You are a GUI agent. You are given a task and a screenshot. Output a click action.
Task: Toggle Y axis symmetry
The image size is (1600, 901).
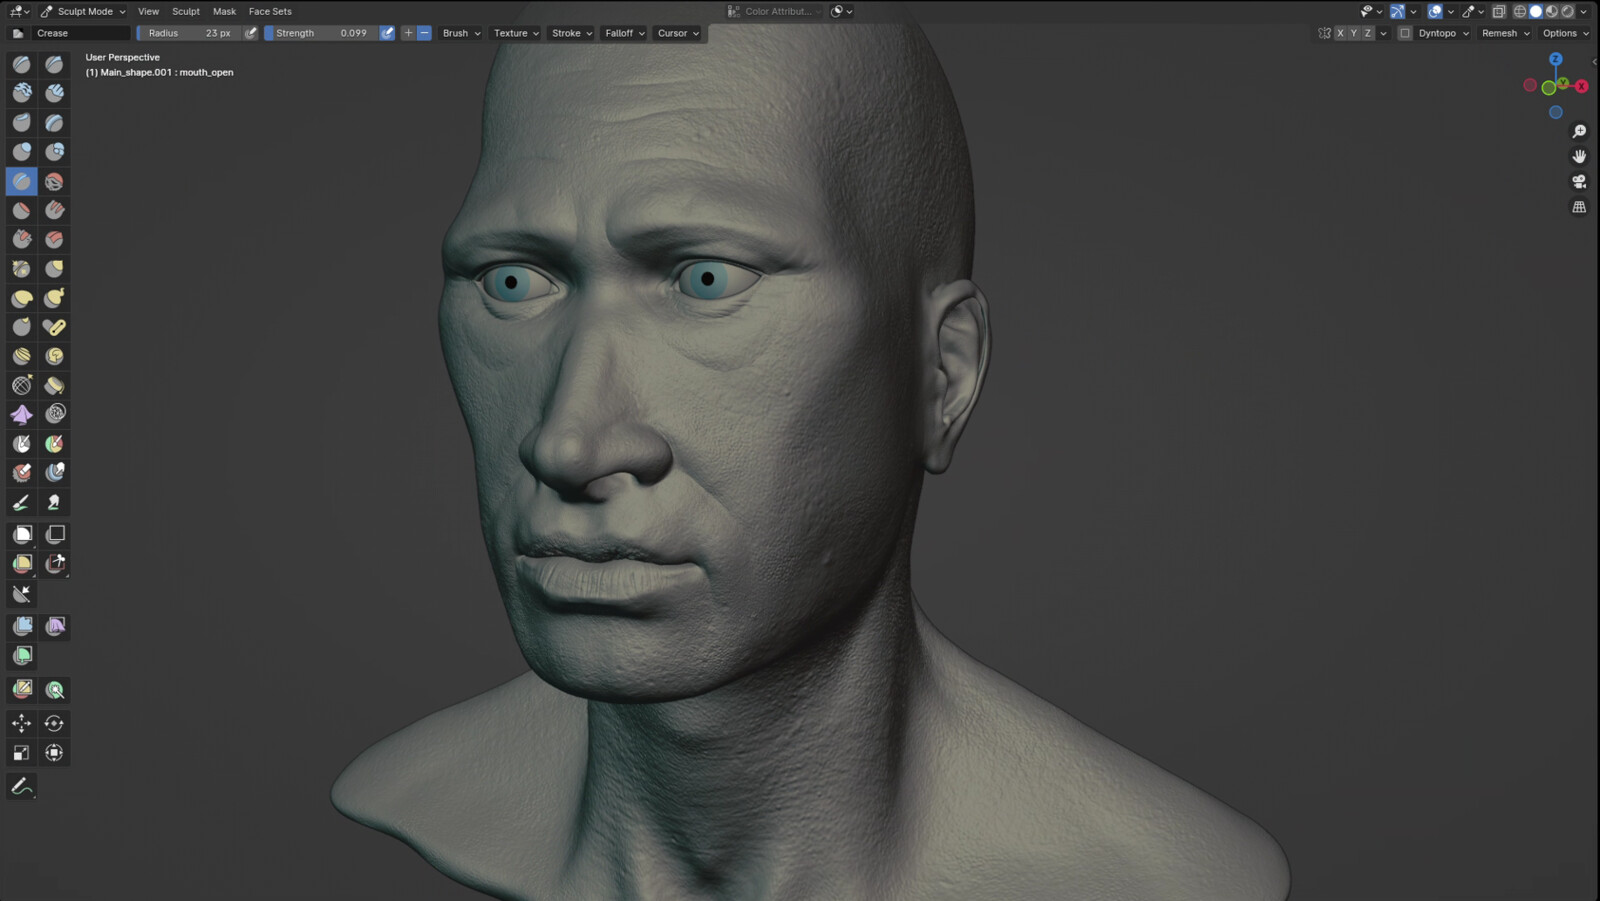(1354, 33)
